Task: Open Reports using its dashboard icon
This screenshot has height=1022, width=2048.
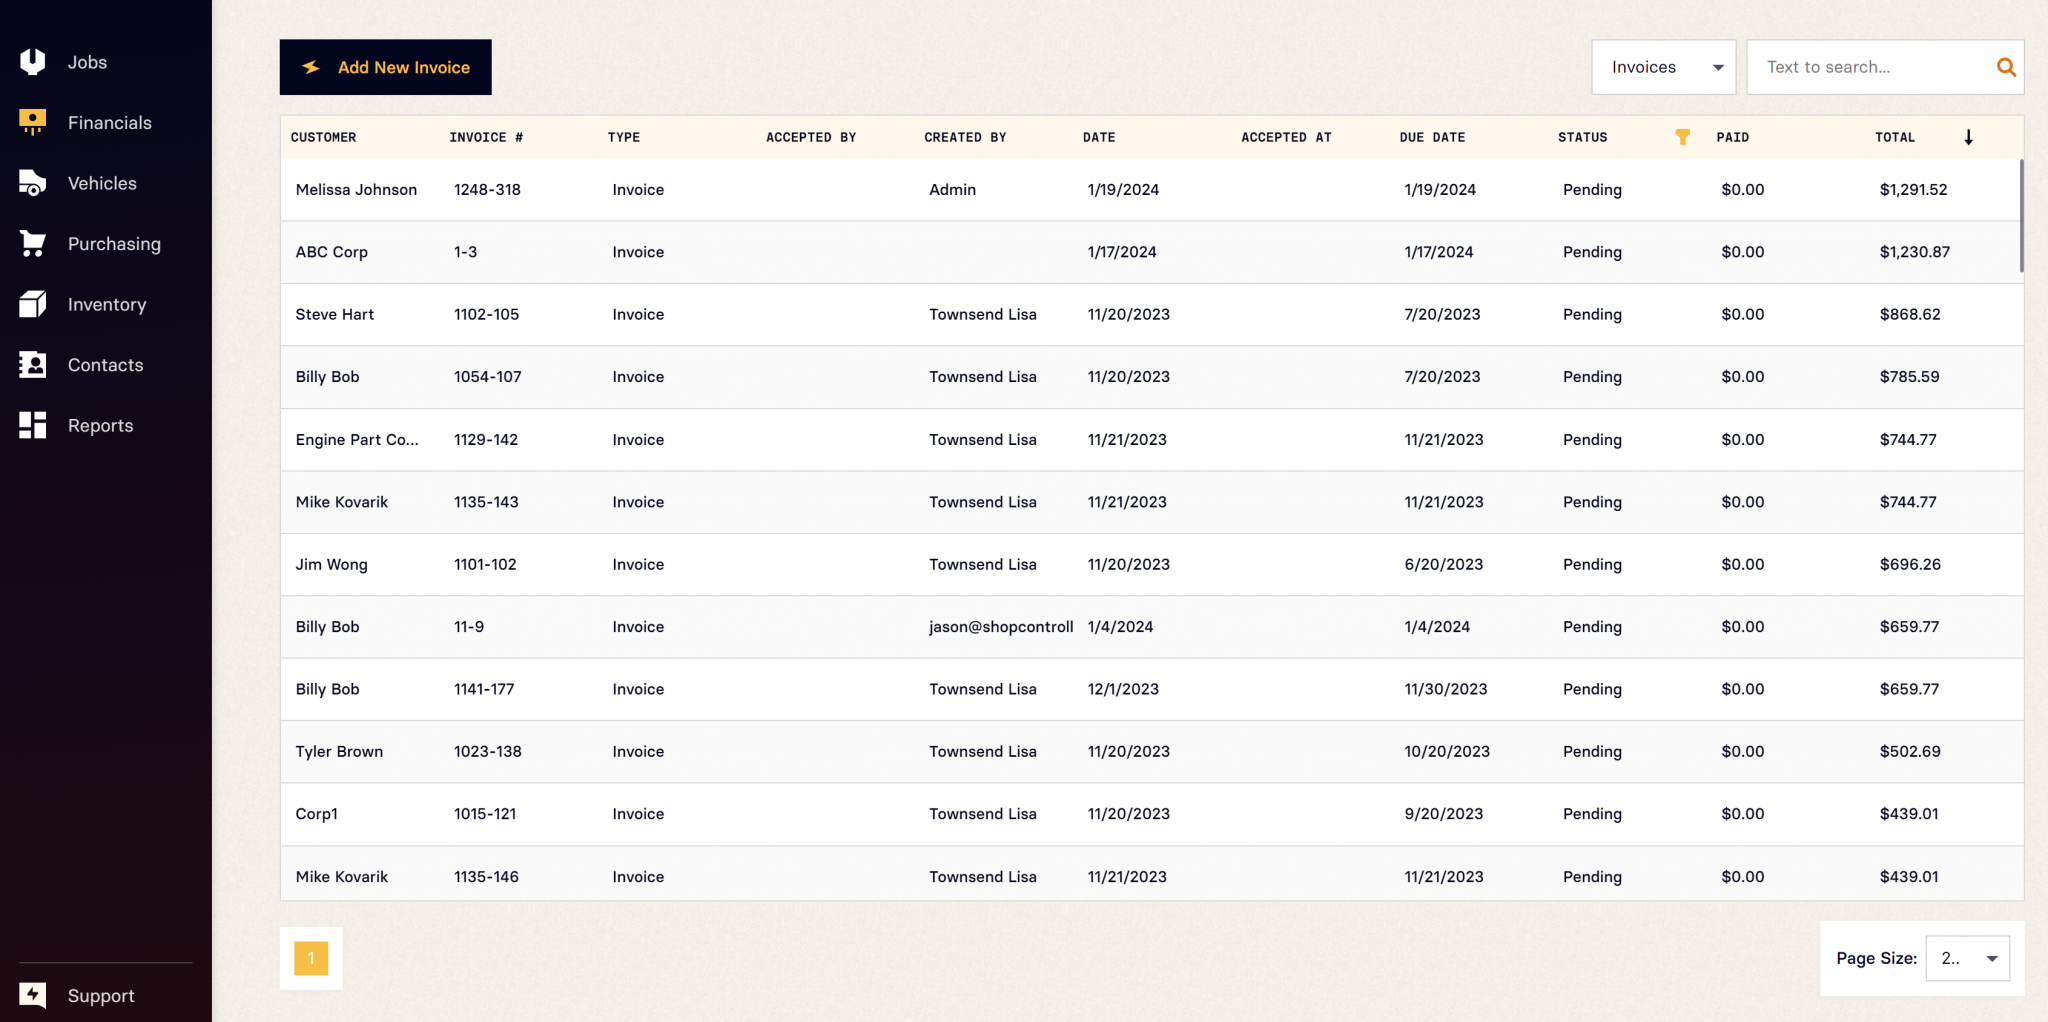Action: coord(32,425)
